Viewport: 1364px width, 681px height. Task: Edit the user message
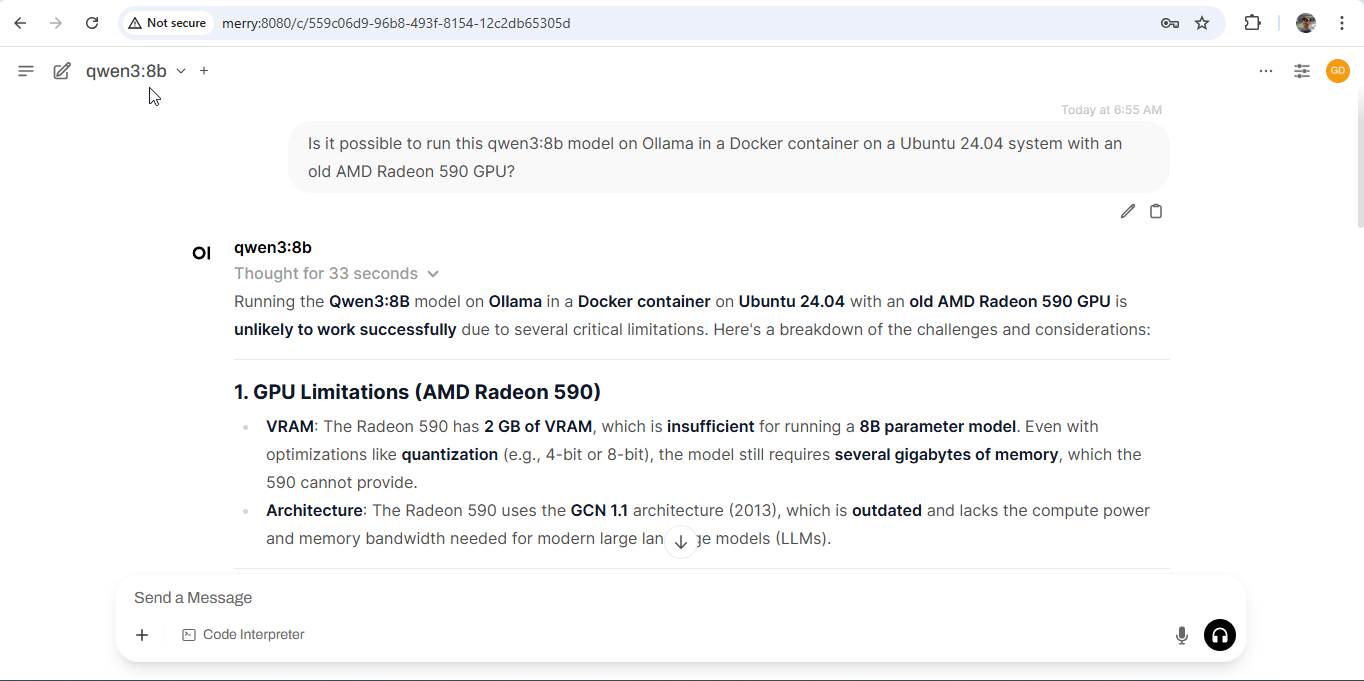[x=1128, y=211]
